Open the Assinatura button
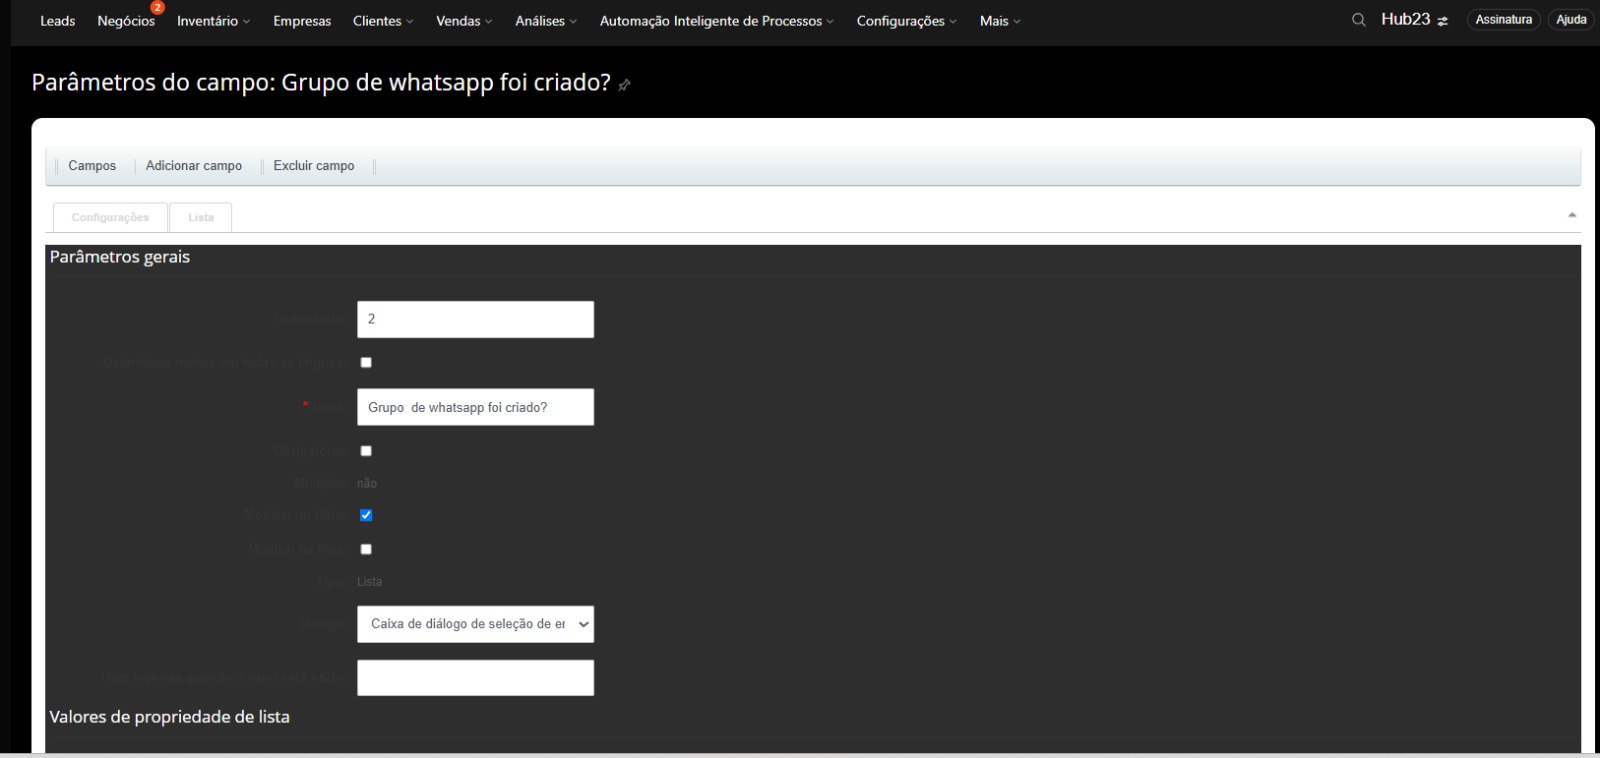1600x758 pixels. click(x=1503, y=20)
